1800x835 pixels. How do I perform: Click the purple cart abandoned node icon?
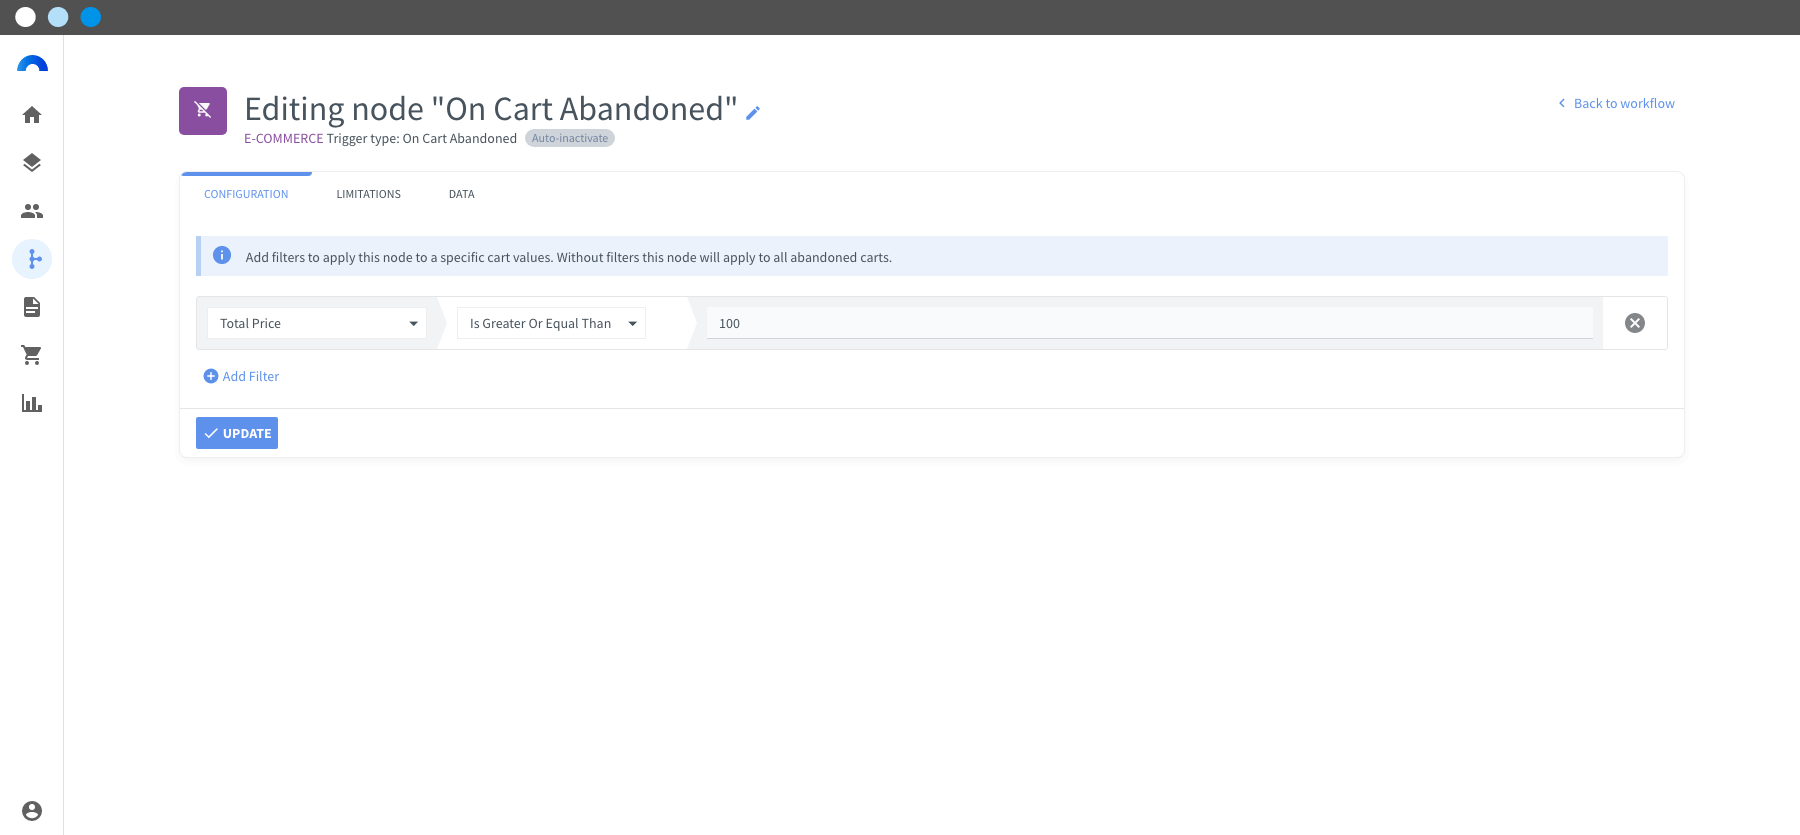tap(203, 111)
